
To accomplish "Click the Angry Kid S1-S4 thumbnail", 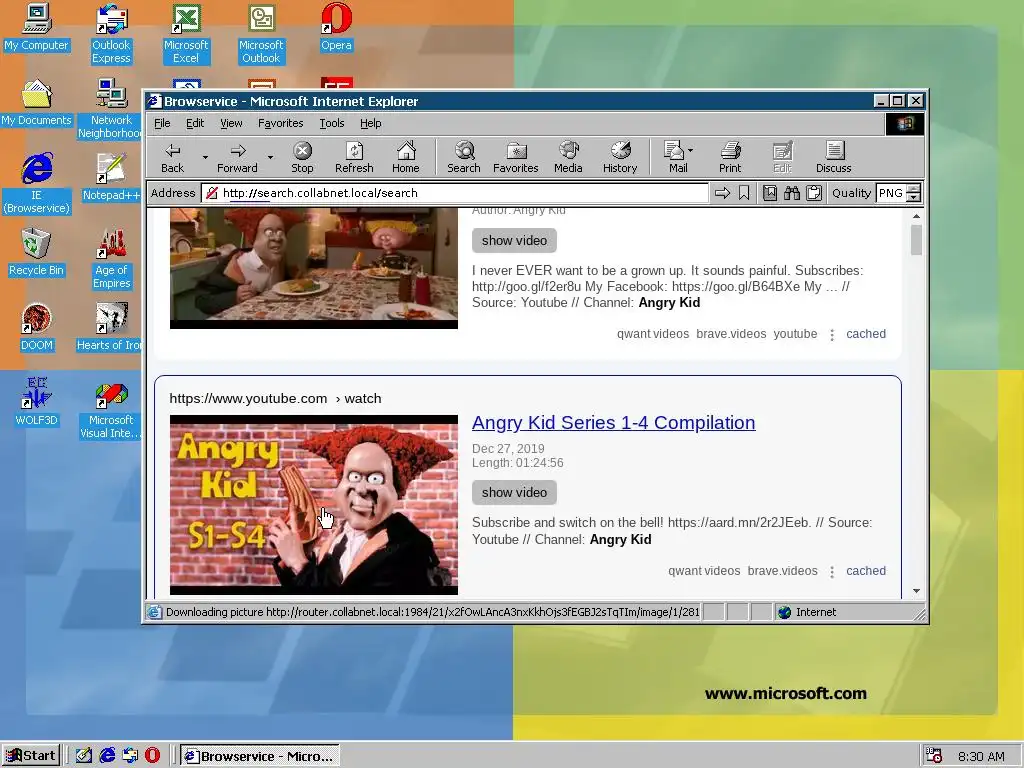I will click(x=313, y=505).
